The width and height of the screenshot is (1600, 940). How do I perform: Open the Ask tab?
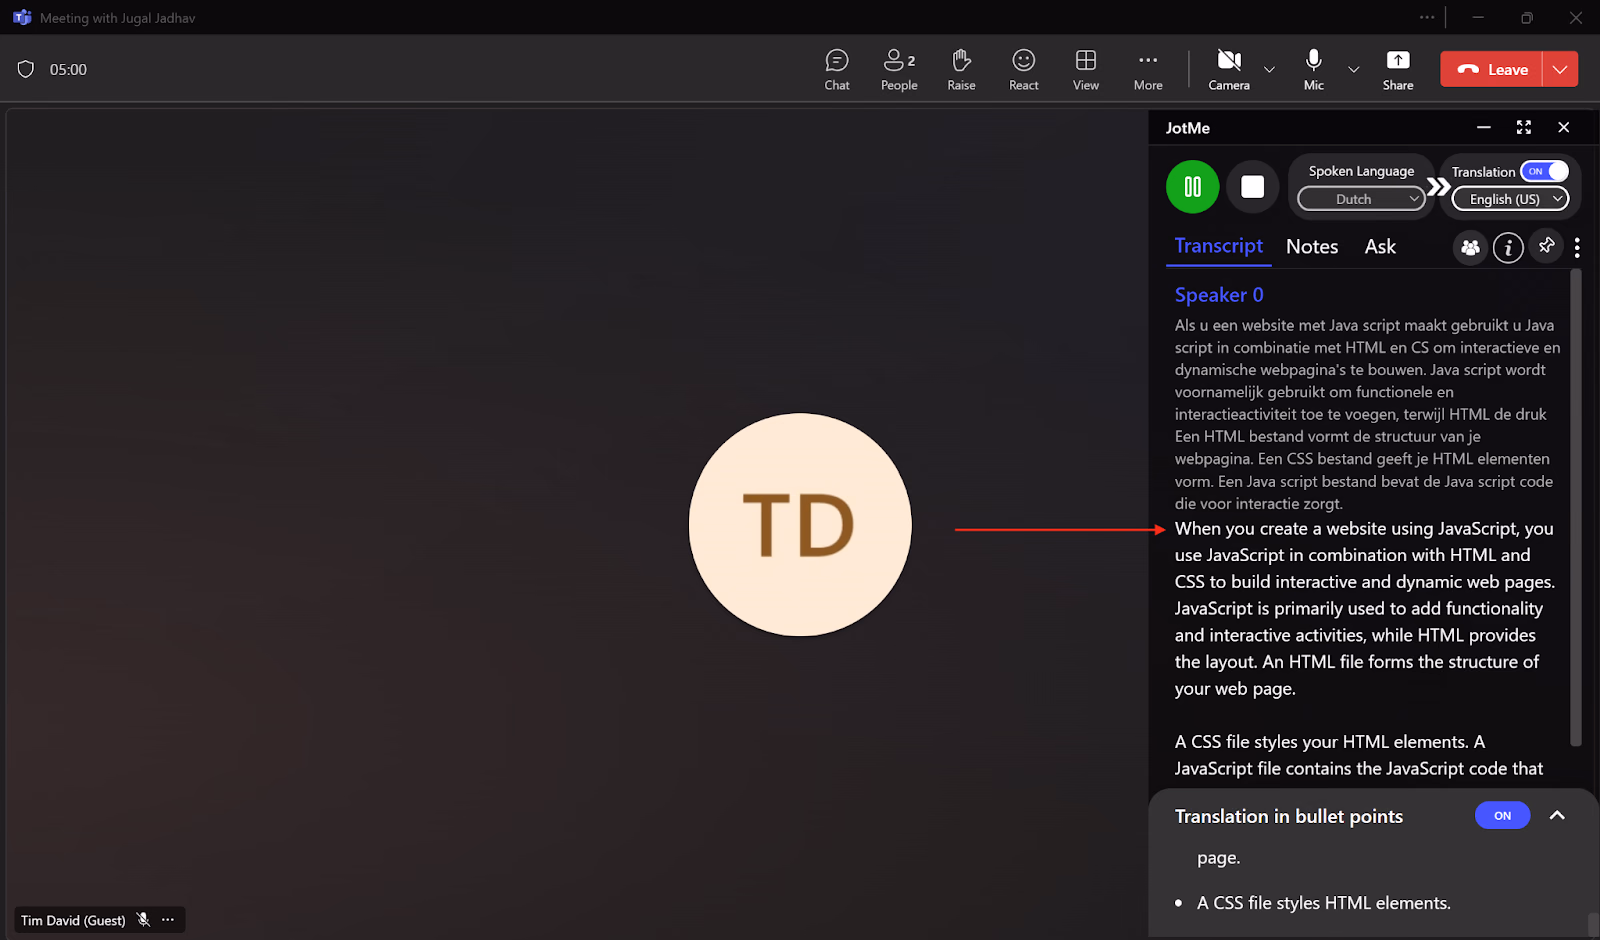pos(1380,247)
